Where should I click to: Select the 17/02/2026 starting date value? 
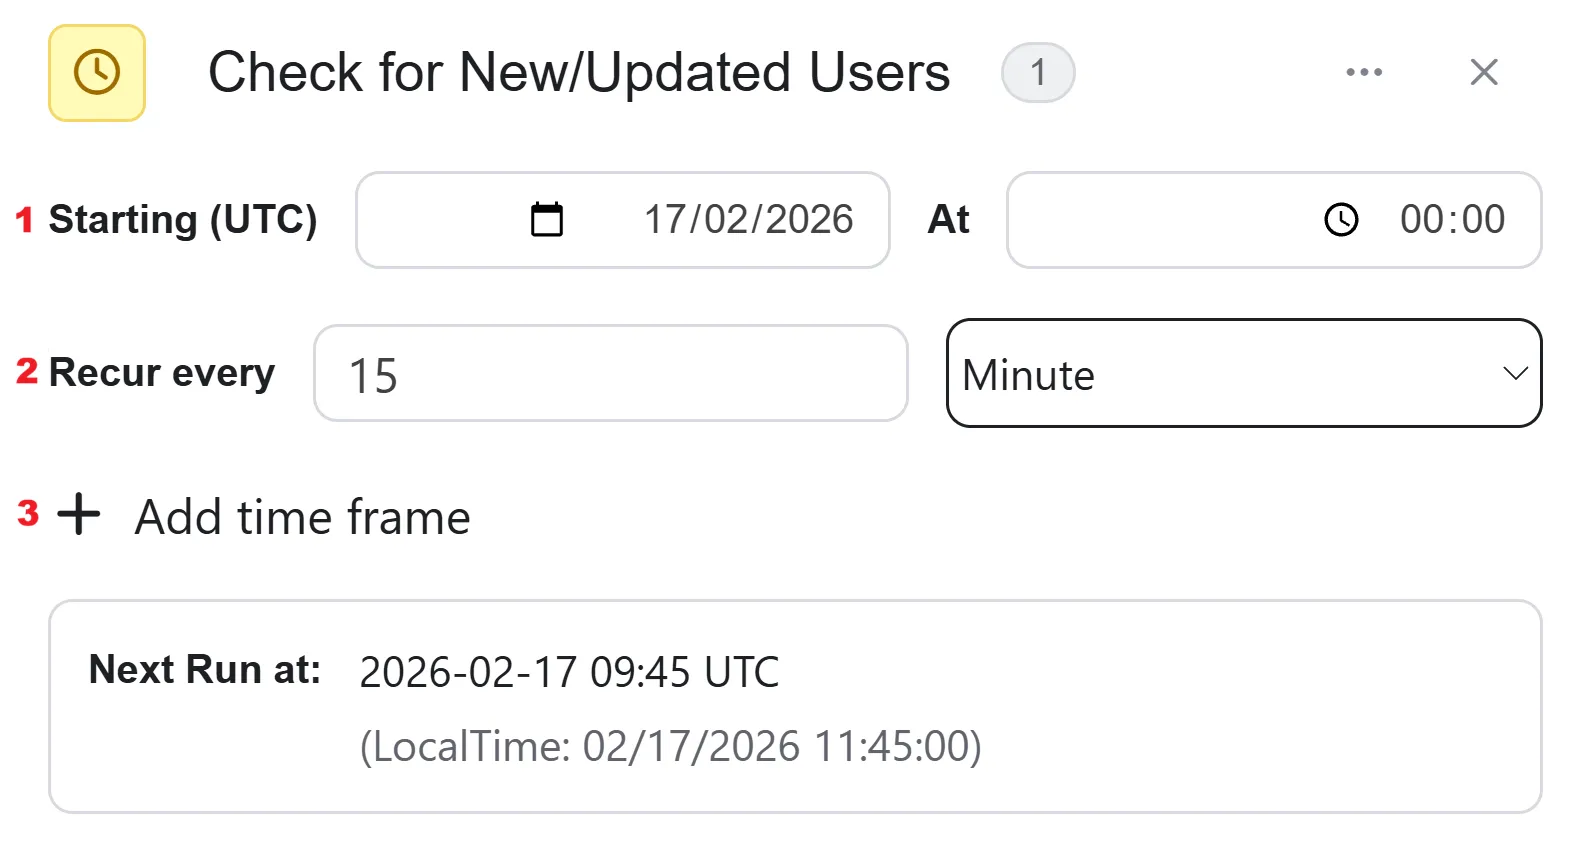point(748,220)
